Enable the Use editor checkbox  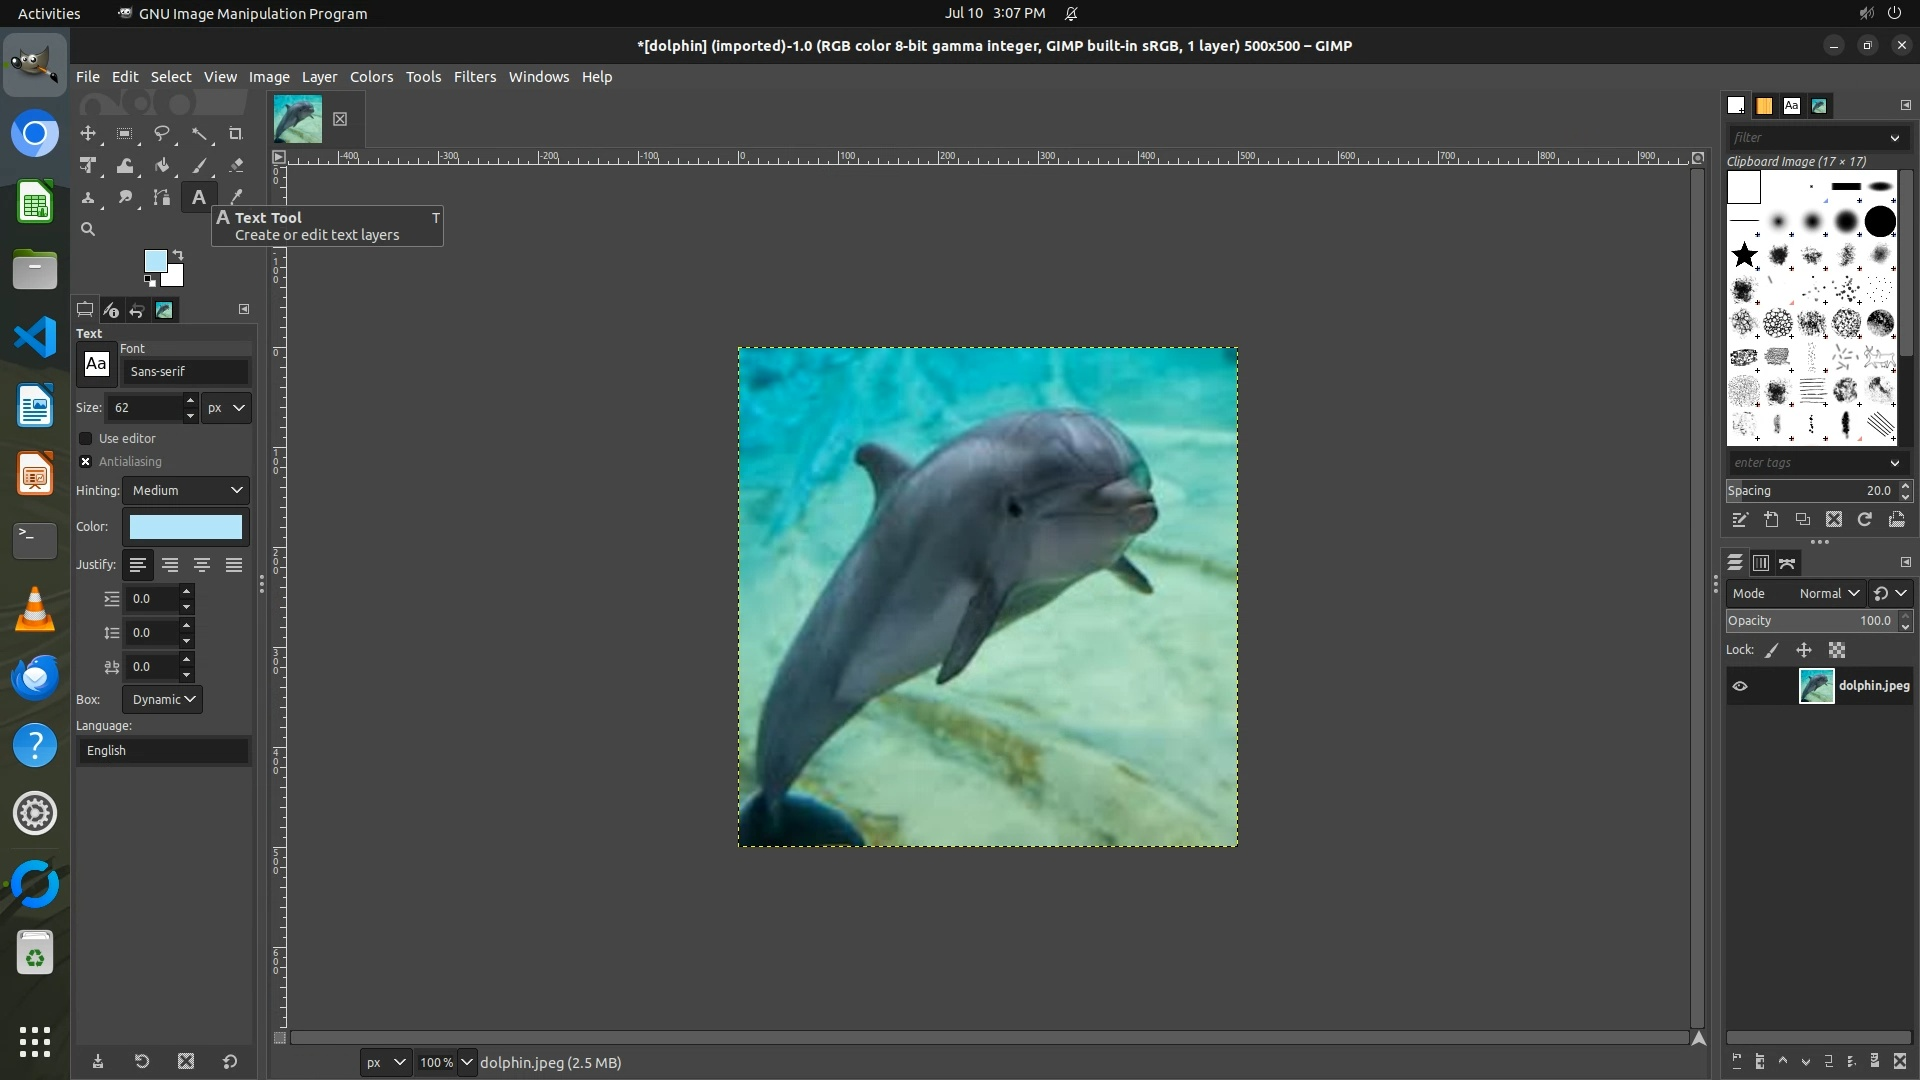86,439
